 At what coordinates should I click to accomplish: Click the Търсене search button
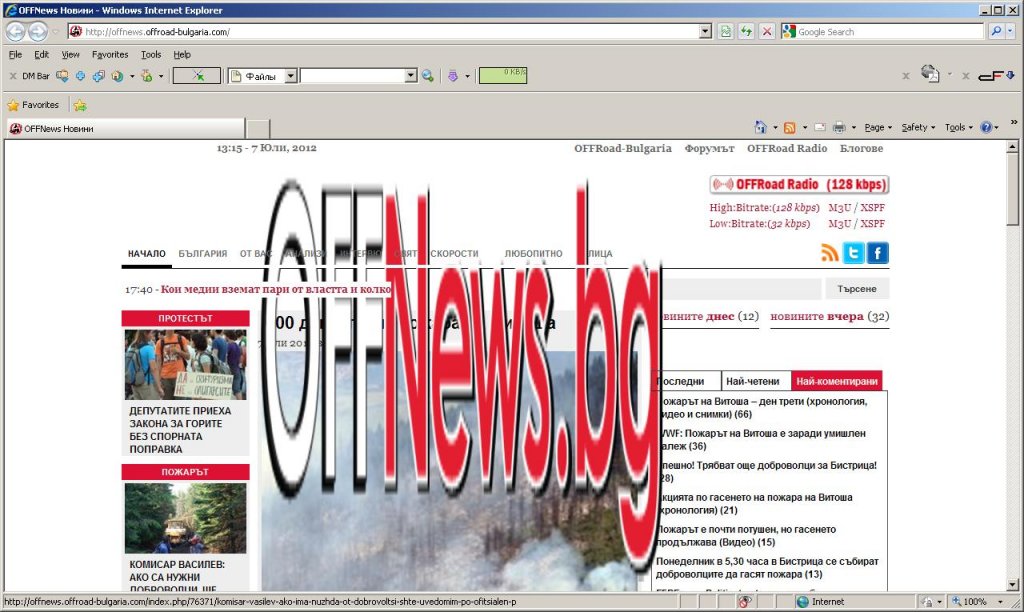point(856,288)
